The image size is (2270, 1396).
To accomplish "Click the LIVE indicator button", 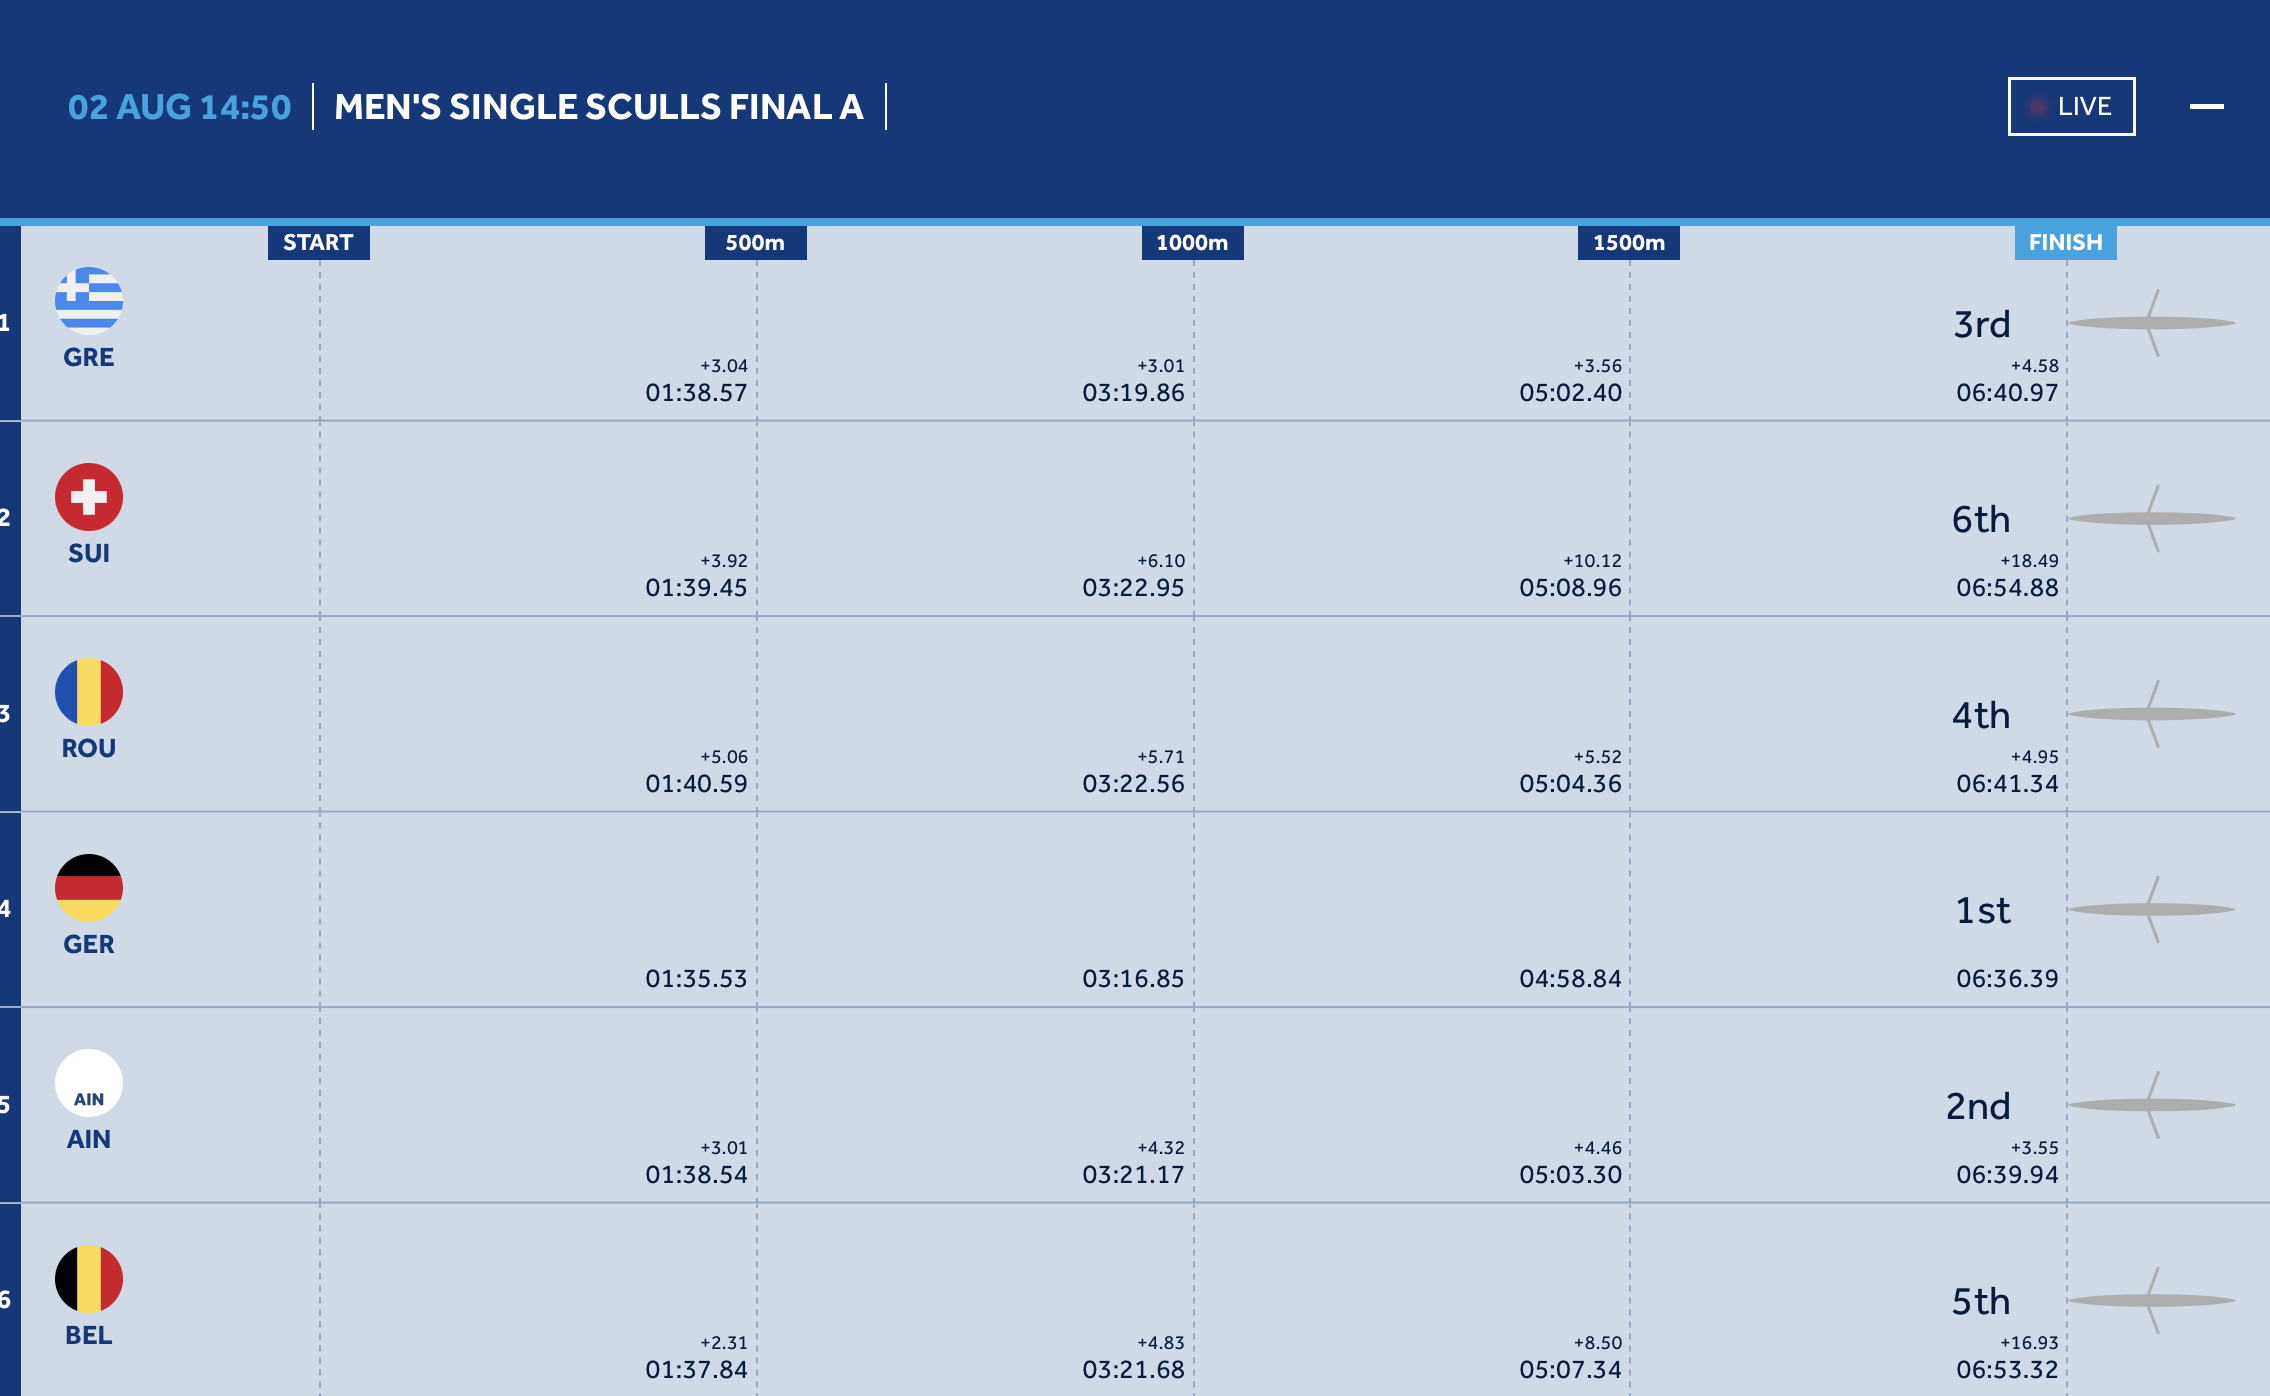I will (2071, 106).
